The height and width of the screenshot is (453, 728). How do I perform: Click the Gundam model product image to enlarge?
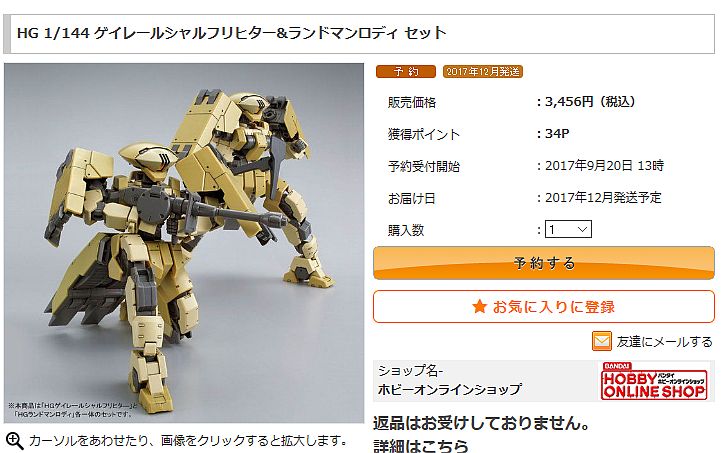pyautogui.click(x=184, y=243)
